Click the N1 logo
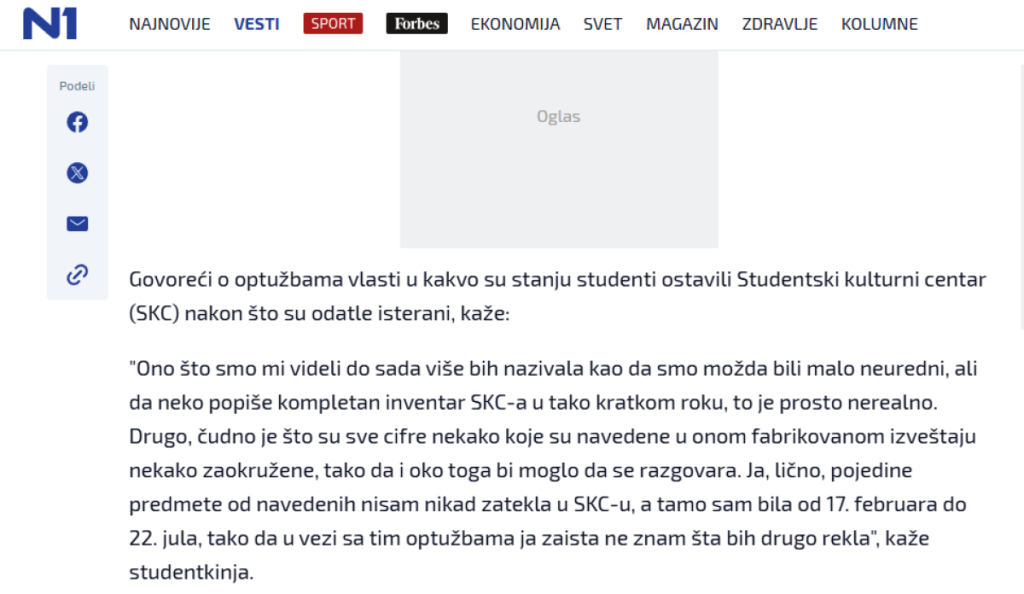This screenshot has height=594, width=1024. [50, 23]
